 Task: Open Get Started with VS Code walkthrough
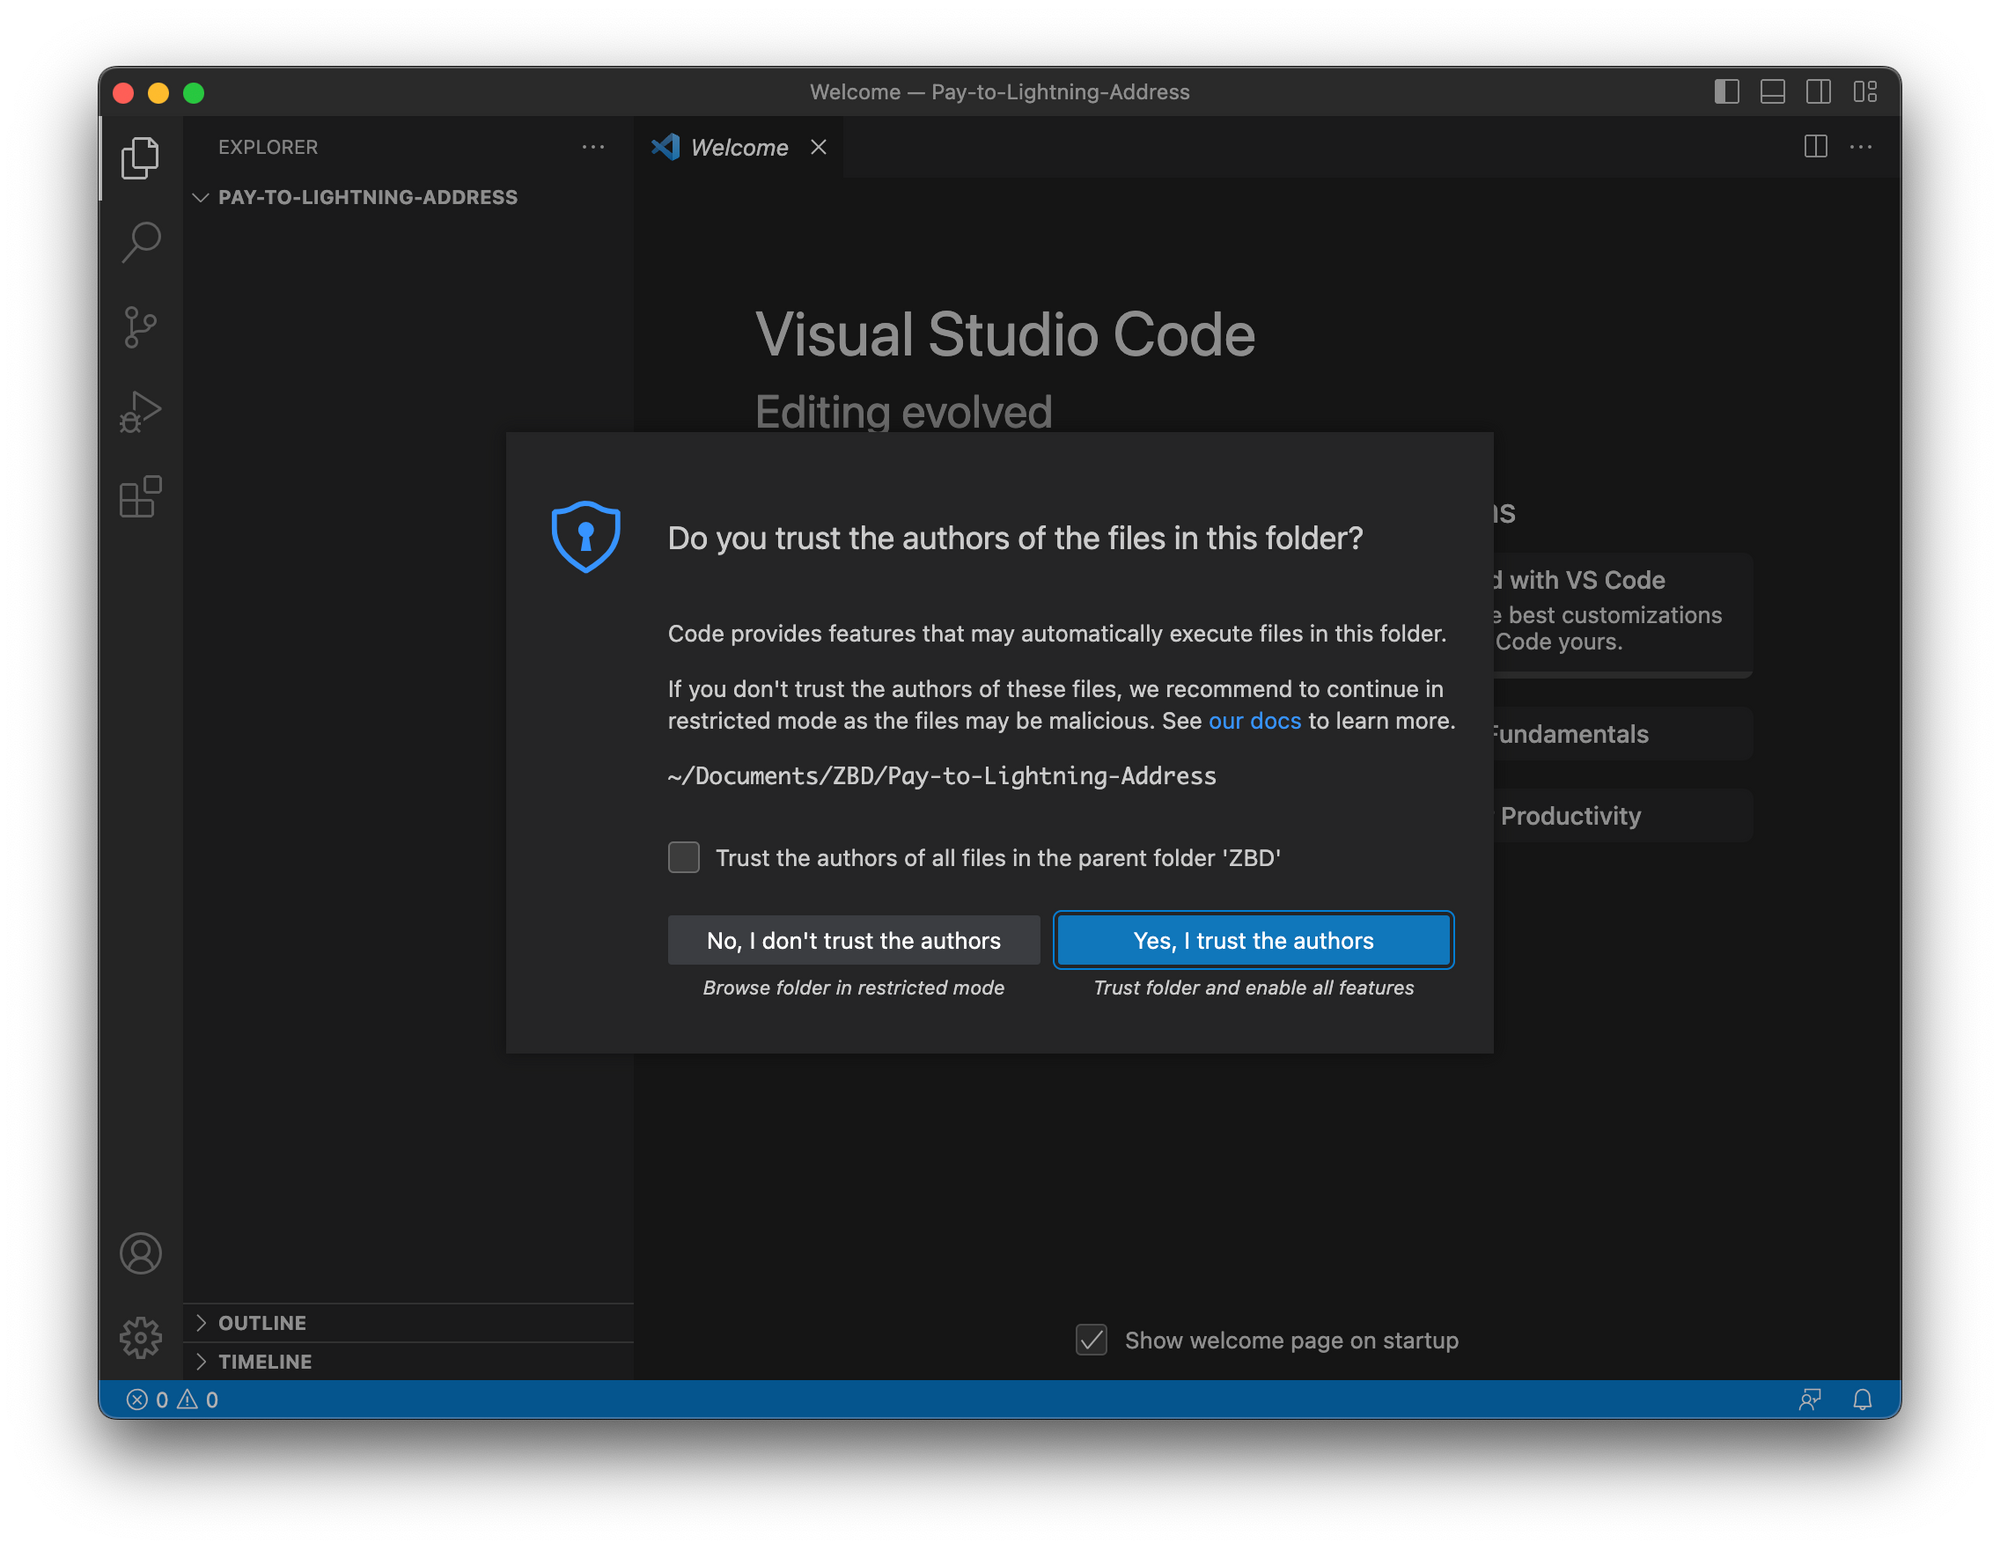point(1622,613)
